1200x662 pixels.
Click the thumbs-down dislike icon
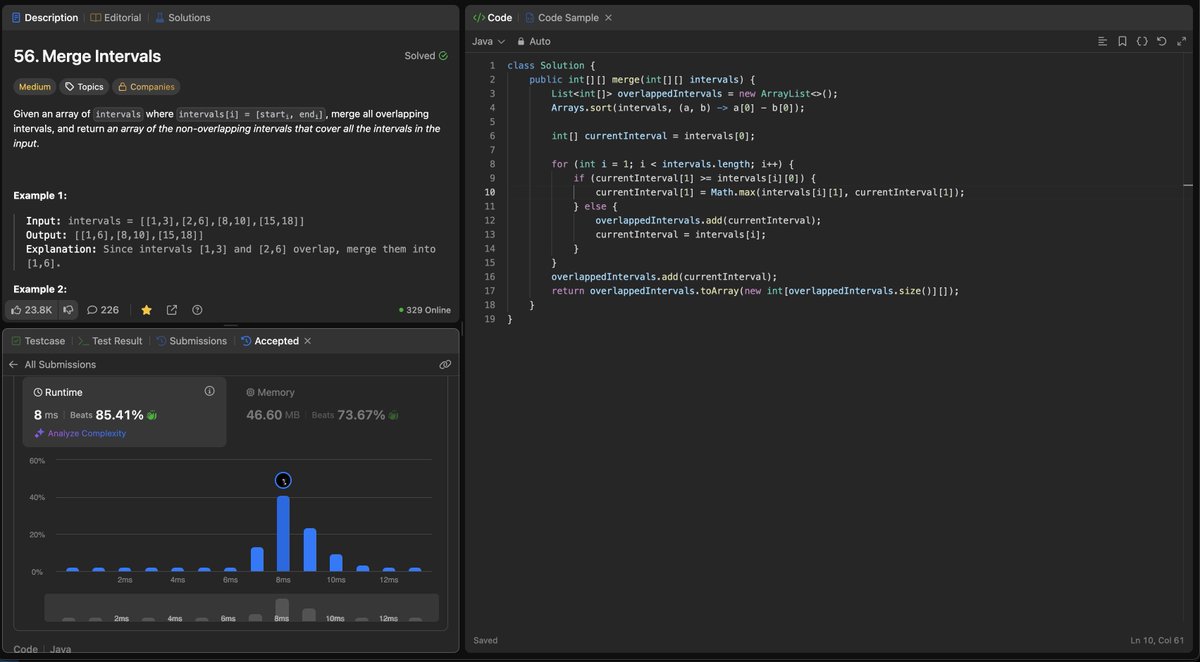click(69, 310)
